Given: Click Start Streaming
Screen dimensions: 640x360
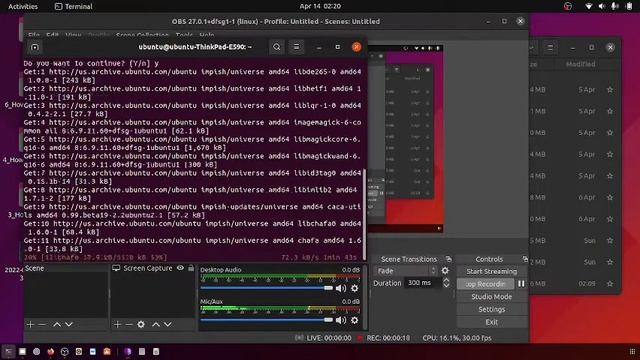Looking at the screenshot, I should (x=491, y=271).
